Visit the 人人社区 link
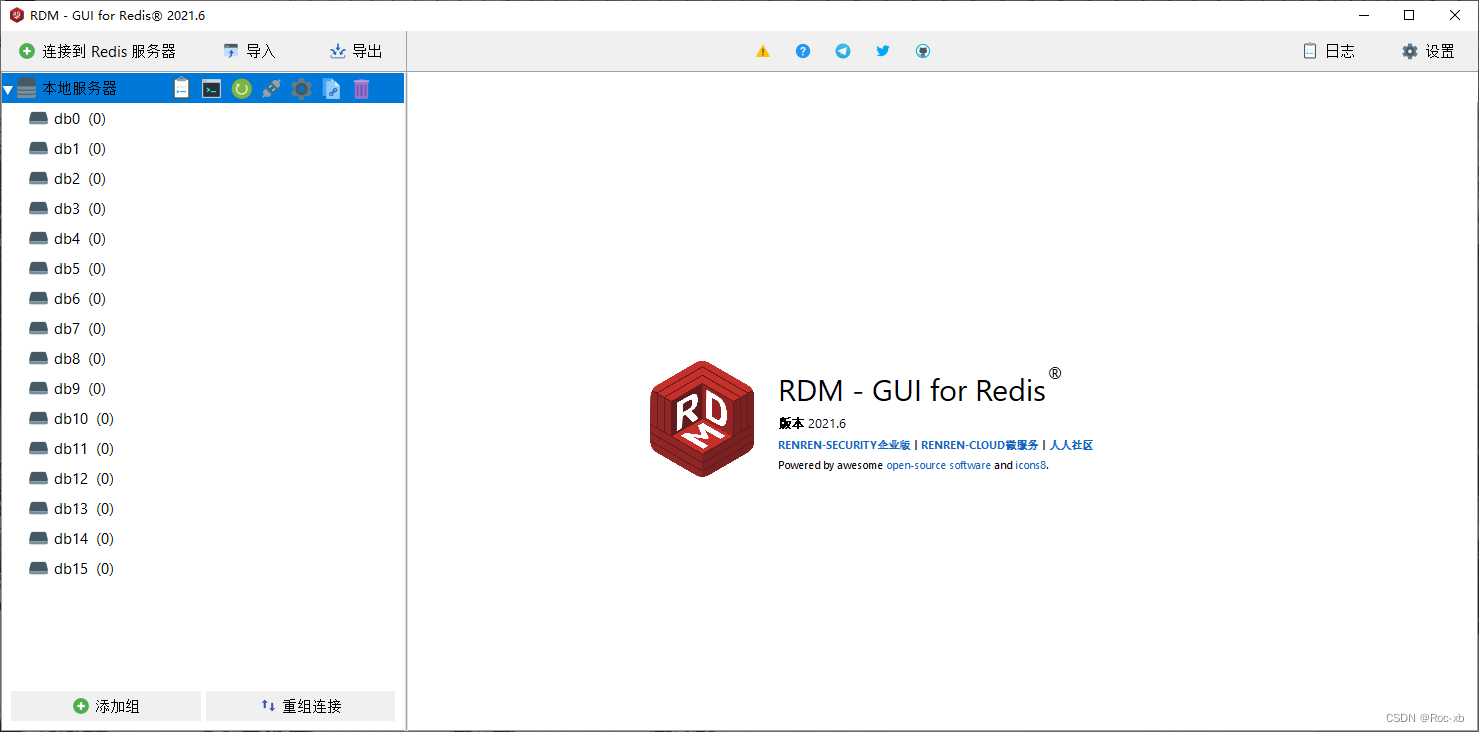The height and width of the screenshot is (732, 1479). (1071, 445)
